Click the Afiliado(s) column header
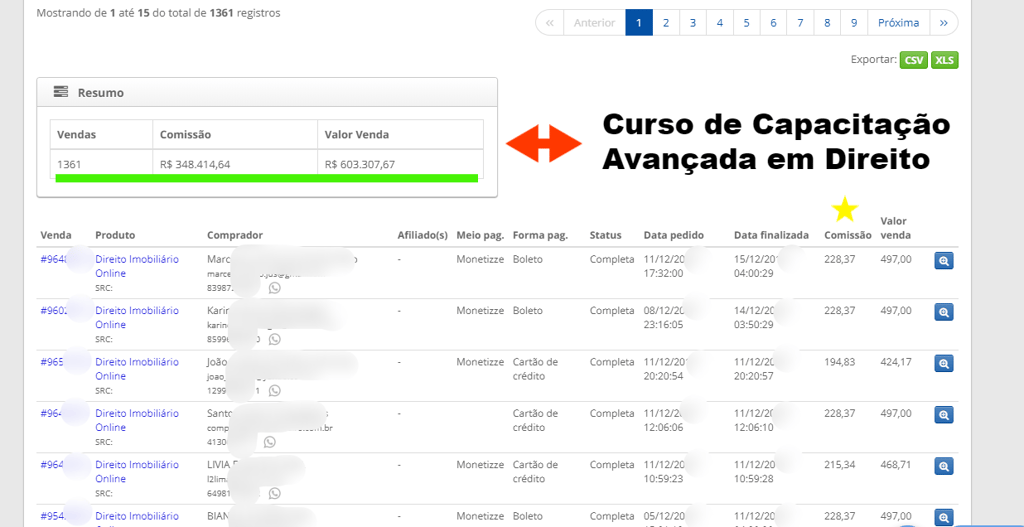The width and height of the screenshot is (1024, 527). point(423,235)
